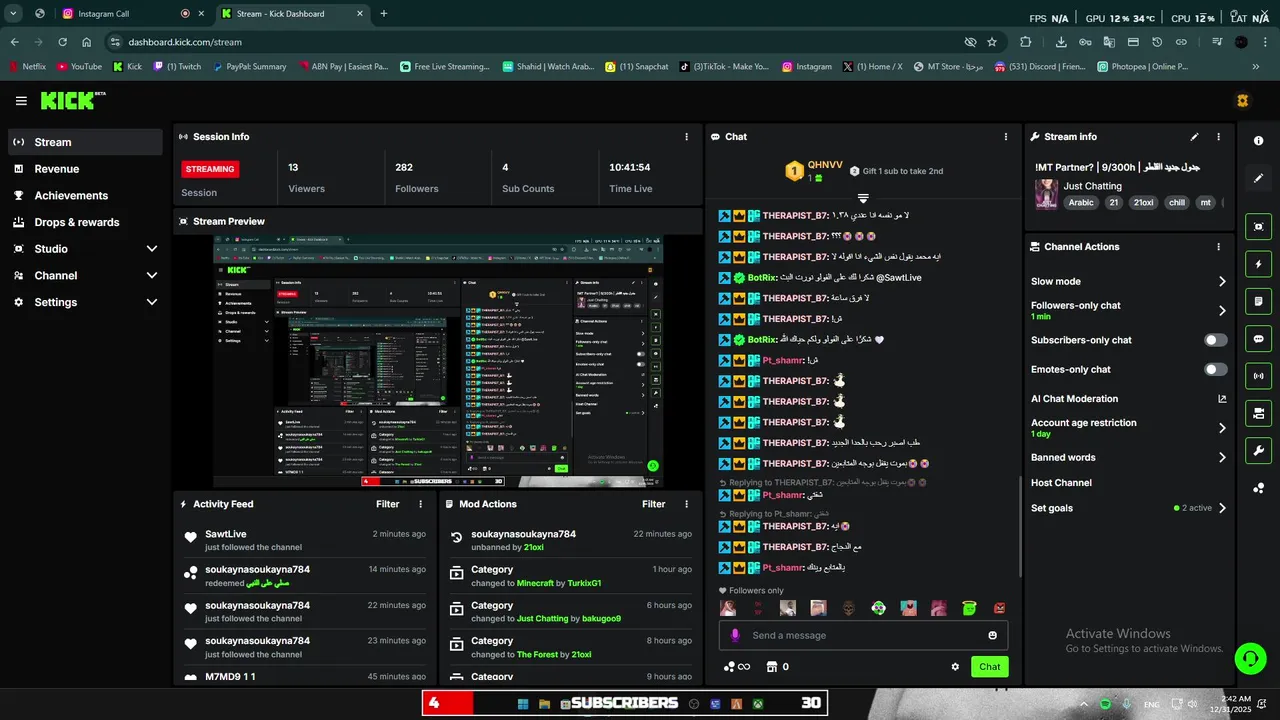Screen dimensions: 1280x720
Task: Open the Session Info three-dot menu
Action: point(686,137)
